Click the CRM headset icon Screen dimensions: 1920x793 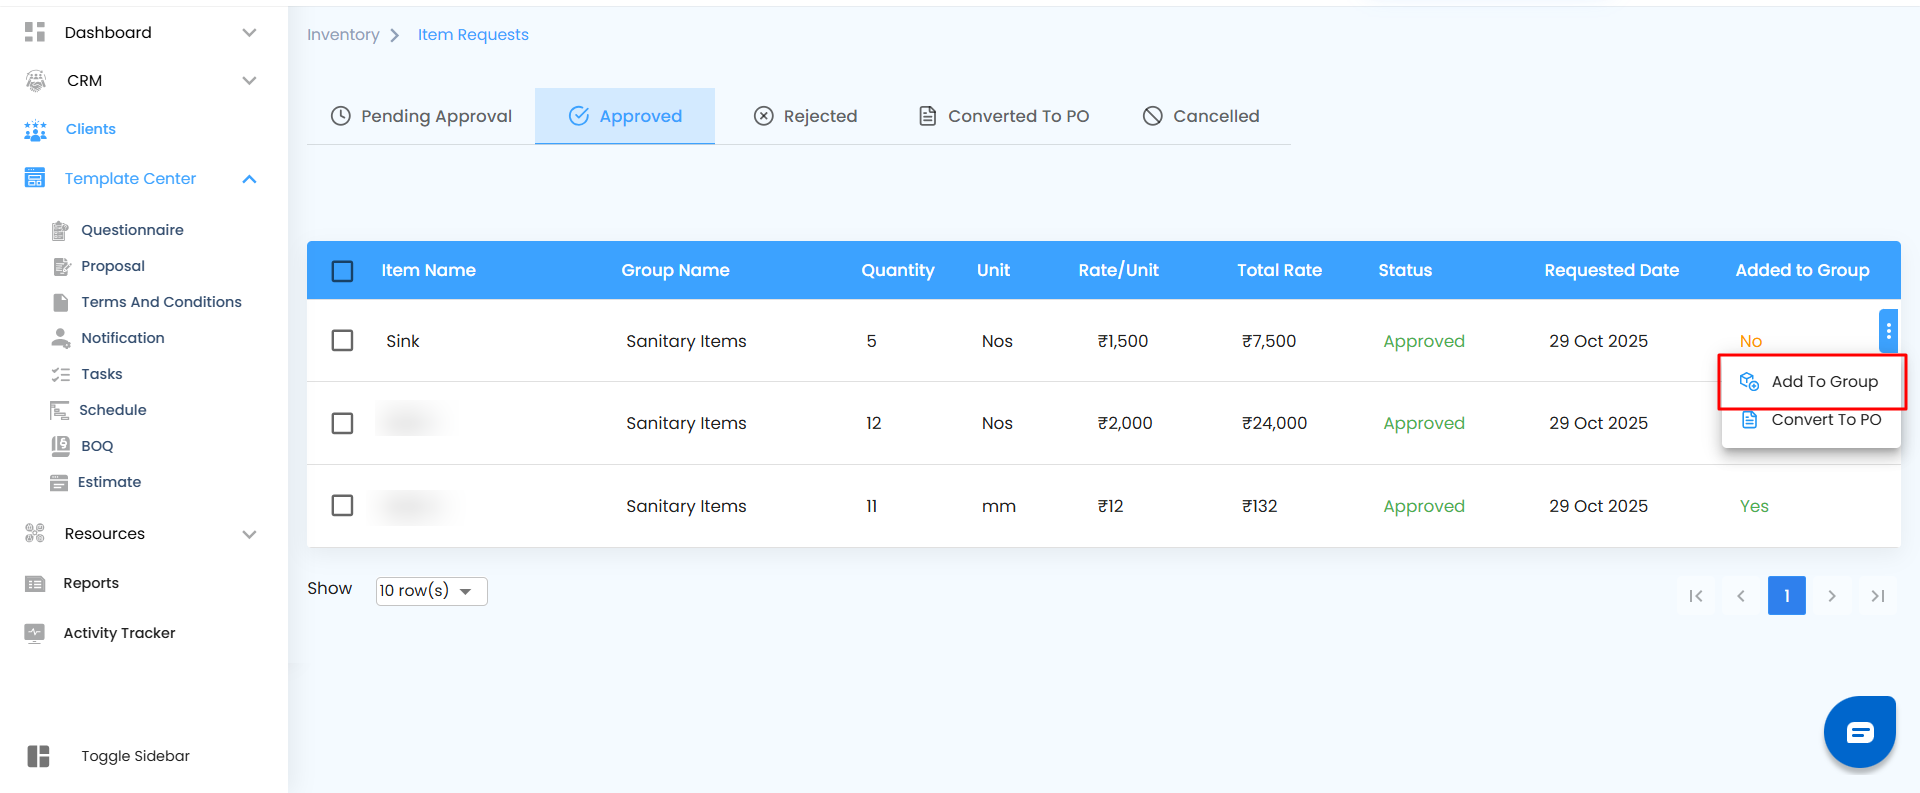tap(35, 81)
